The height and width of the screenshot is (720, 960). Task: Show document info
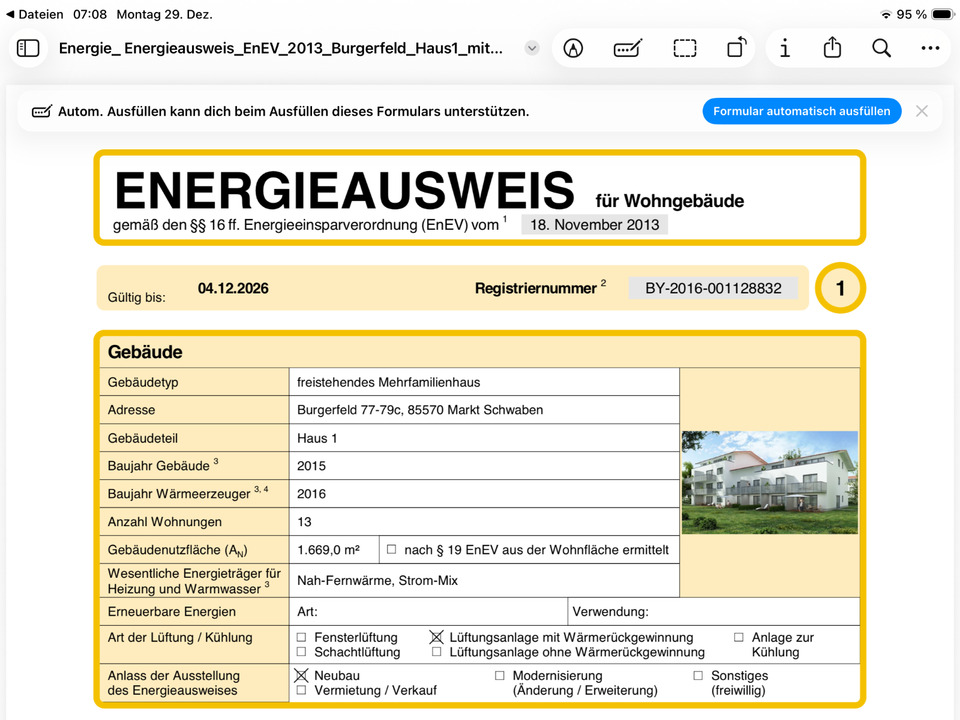pos(785,48)
